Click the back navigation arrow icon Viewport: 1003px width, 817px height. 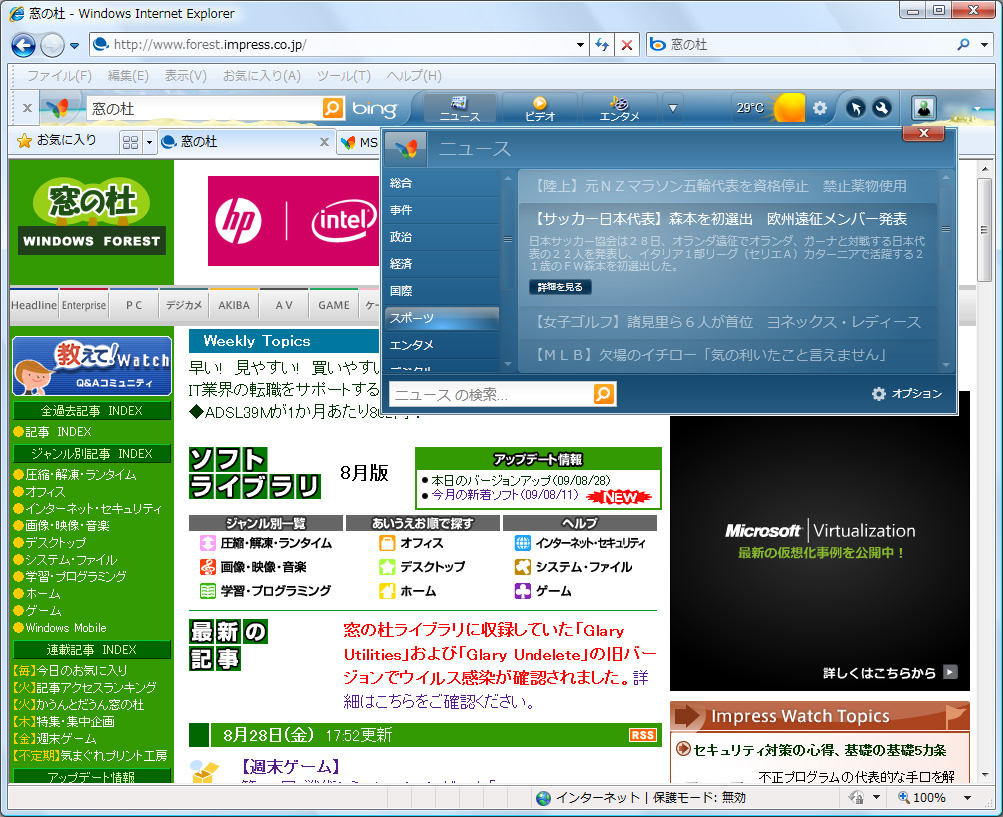point(22,44)
